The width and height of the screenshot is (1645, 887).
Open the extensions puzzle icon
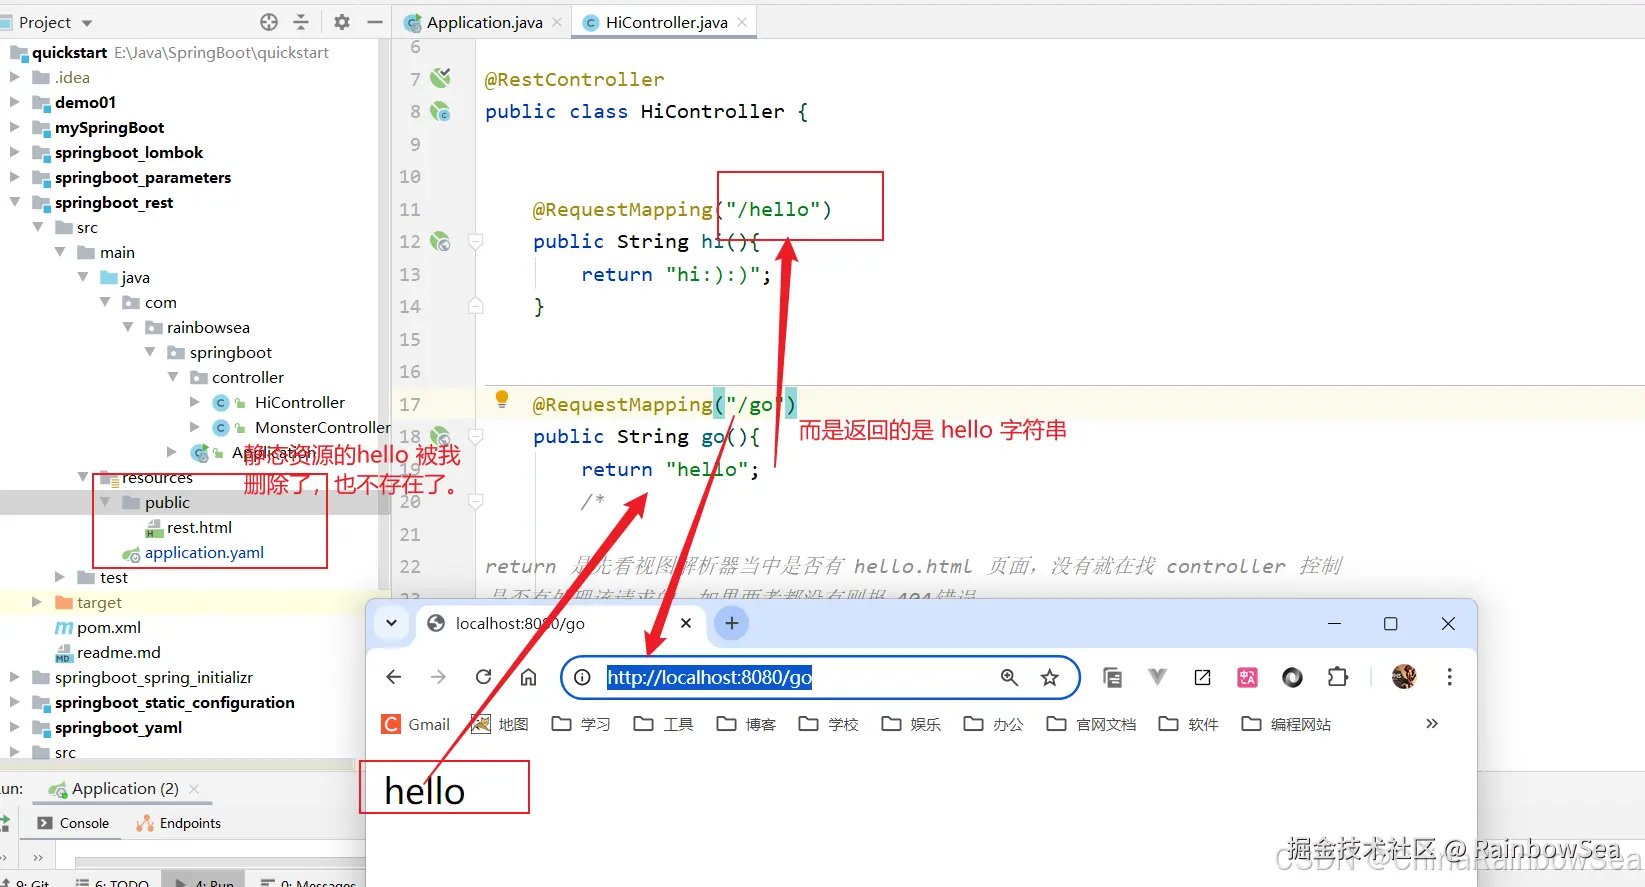coord(1338,677)
